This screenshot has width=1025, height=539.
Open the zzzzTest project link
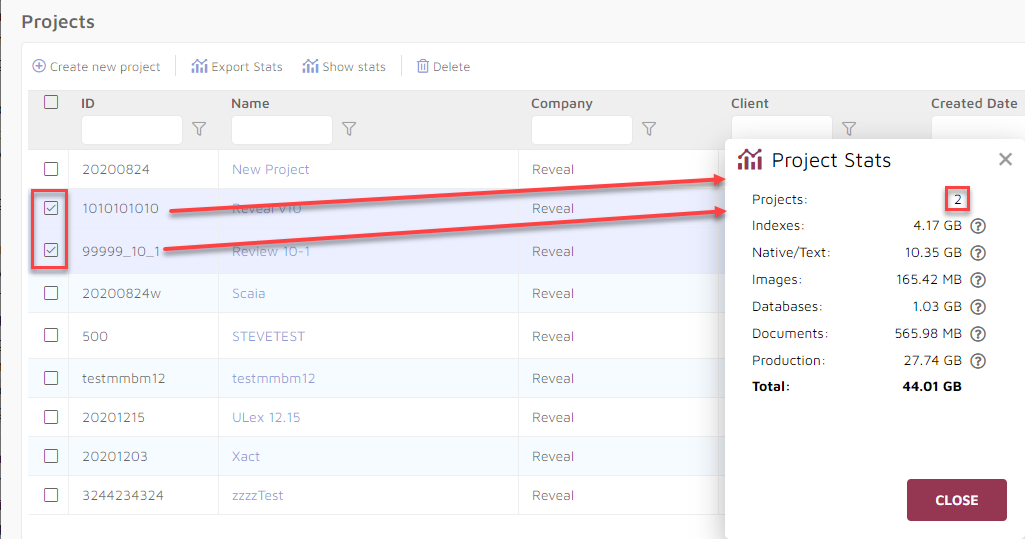click(x=258, y=495)
